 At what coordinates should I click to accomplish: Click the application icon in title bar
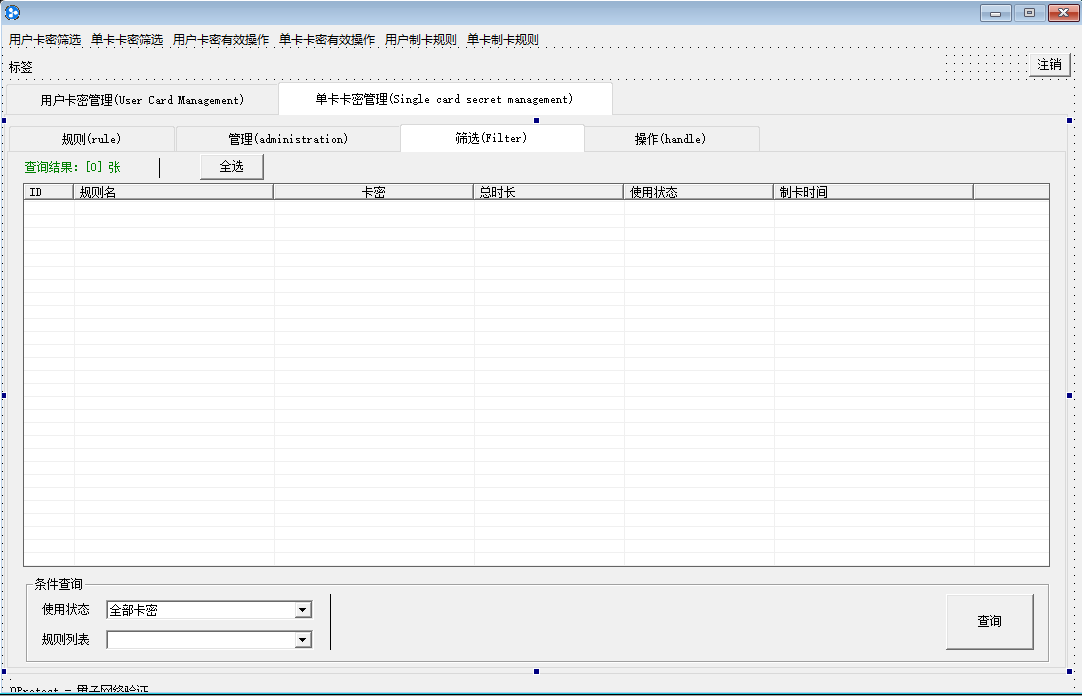13,13
